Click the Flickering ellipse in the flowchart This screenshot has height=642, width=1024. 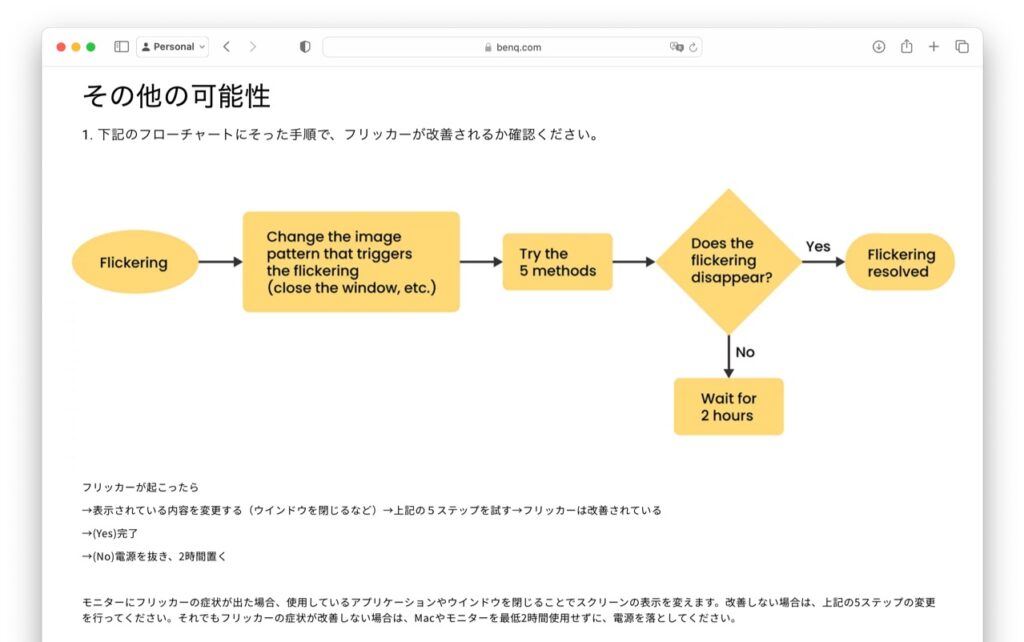[134, 261]
